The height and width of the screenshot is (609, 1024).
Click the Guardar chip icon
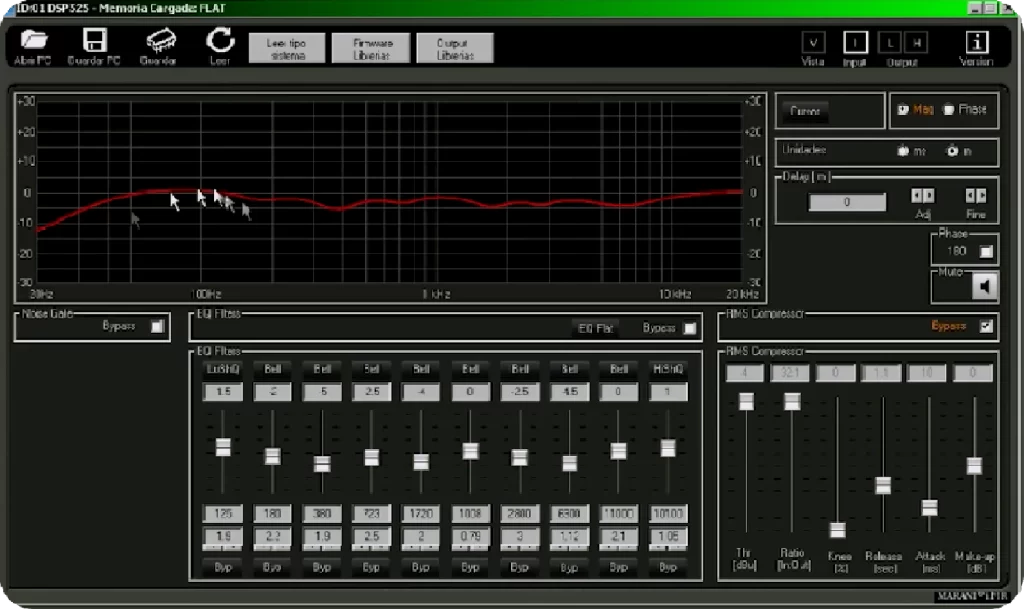(x=160, y=42)
